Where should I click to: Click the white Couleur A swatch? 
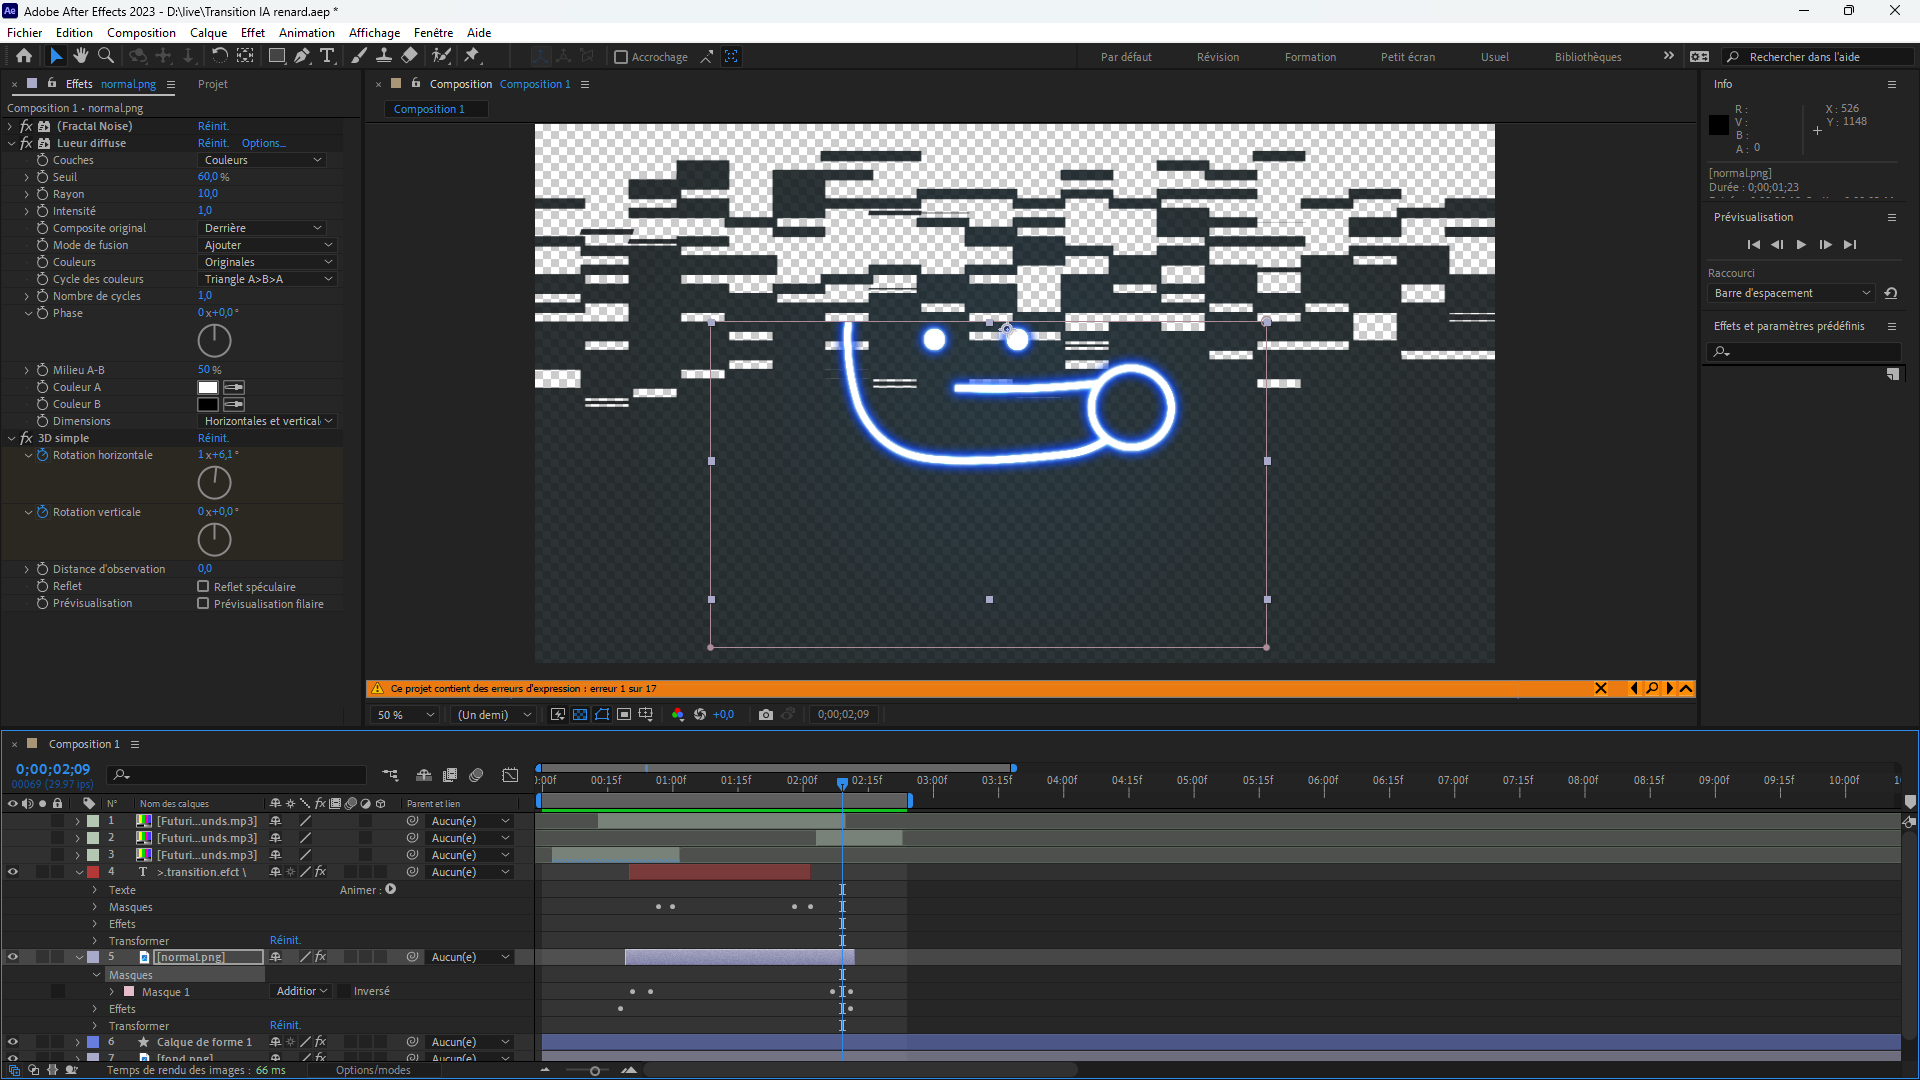pos(208,388)
